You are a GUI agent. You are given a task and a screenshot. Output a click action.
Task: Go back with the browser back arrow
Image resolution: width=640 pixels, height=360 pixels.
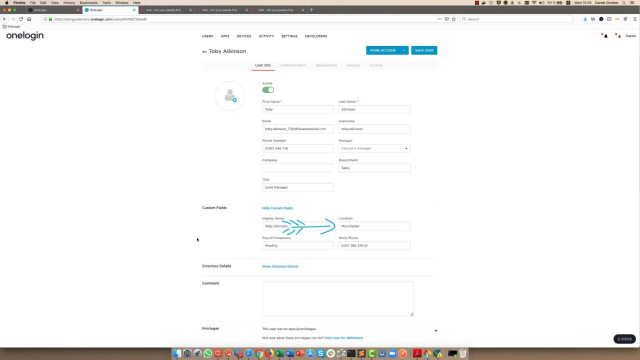click(4, 19)
